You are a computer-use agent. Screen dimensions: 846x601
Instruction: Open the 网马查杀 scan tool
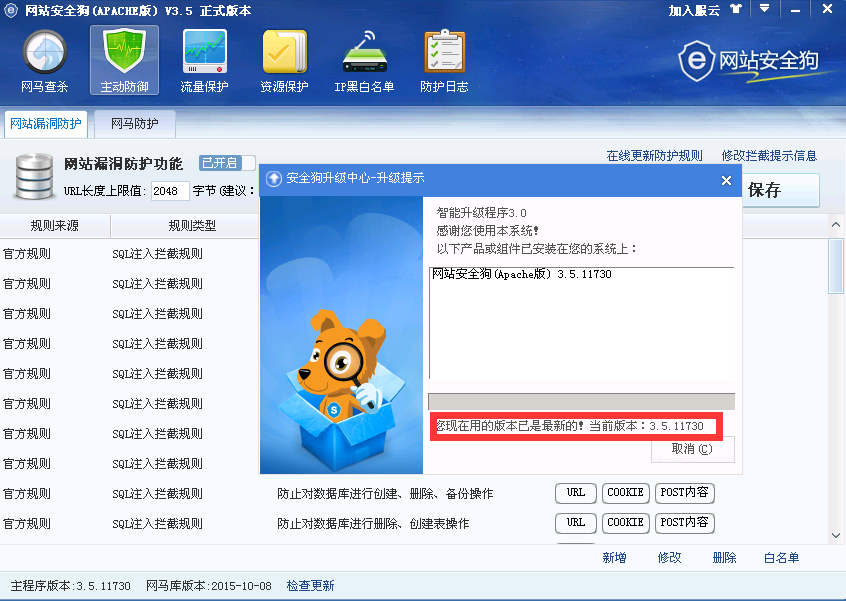tap(45, 61)
